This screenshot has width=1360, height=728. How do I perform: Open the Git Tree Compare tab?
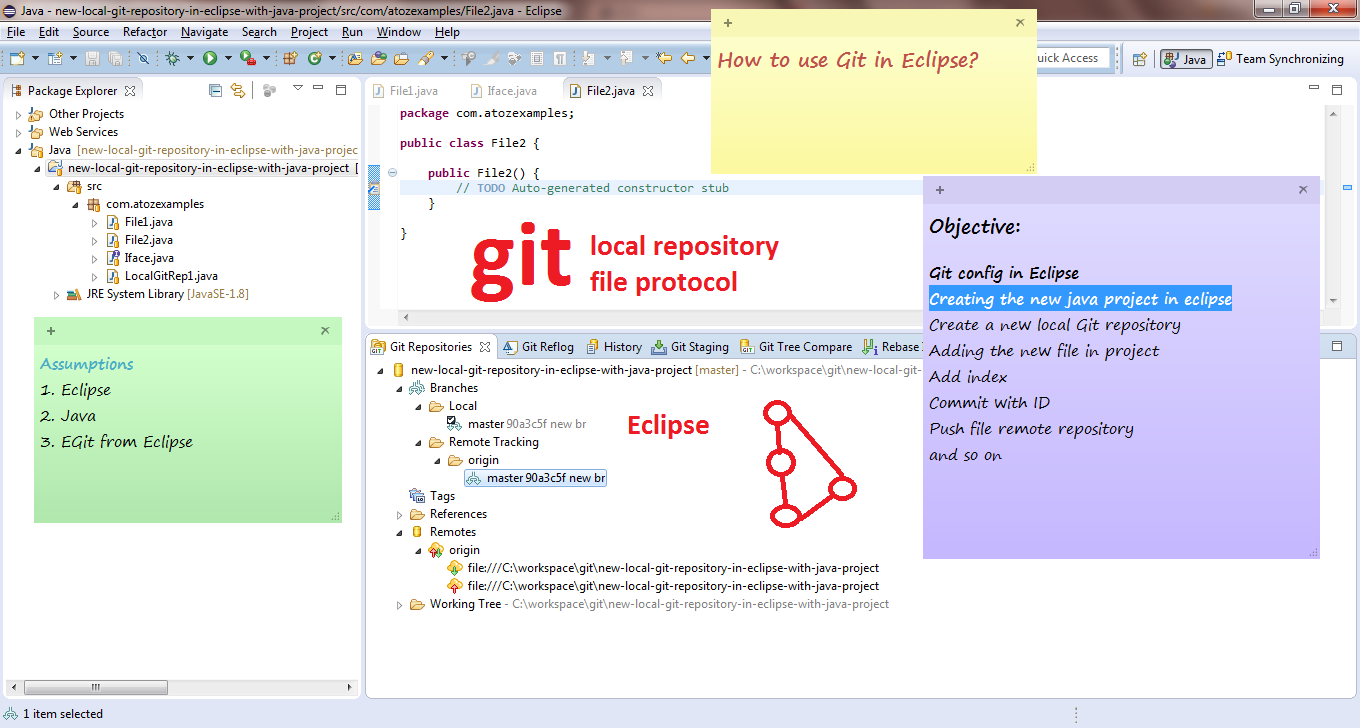pos(796,347)
